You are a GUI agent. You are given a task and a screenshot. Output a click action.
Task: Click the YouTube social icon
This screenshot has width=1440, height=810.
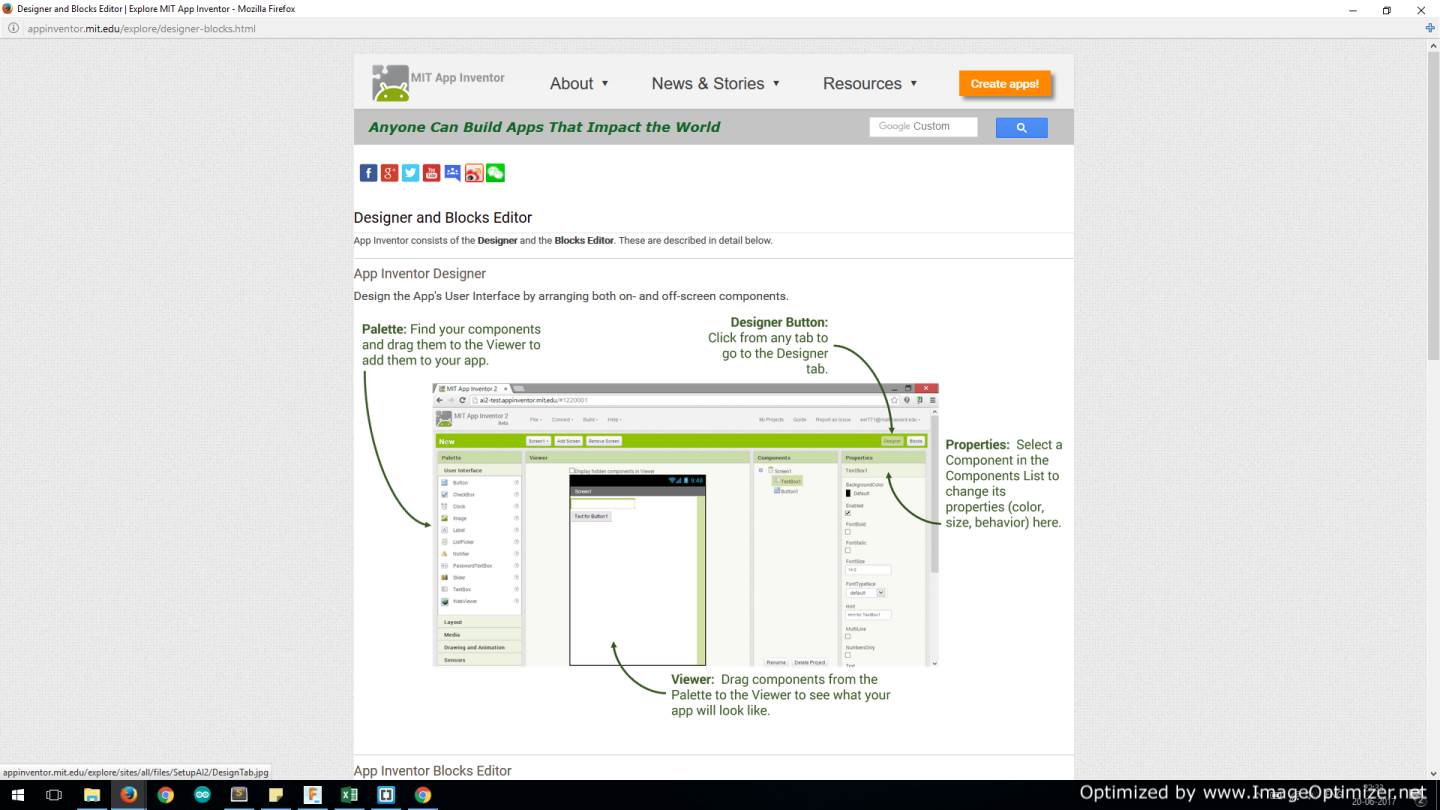(431, 173)
